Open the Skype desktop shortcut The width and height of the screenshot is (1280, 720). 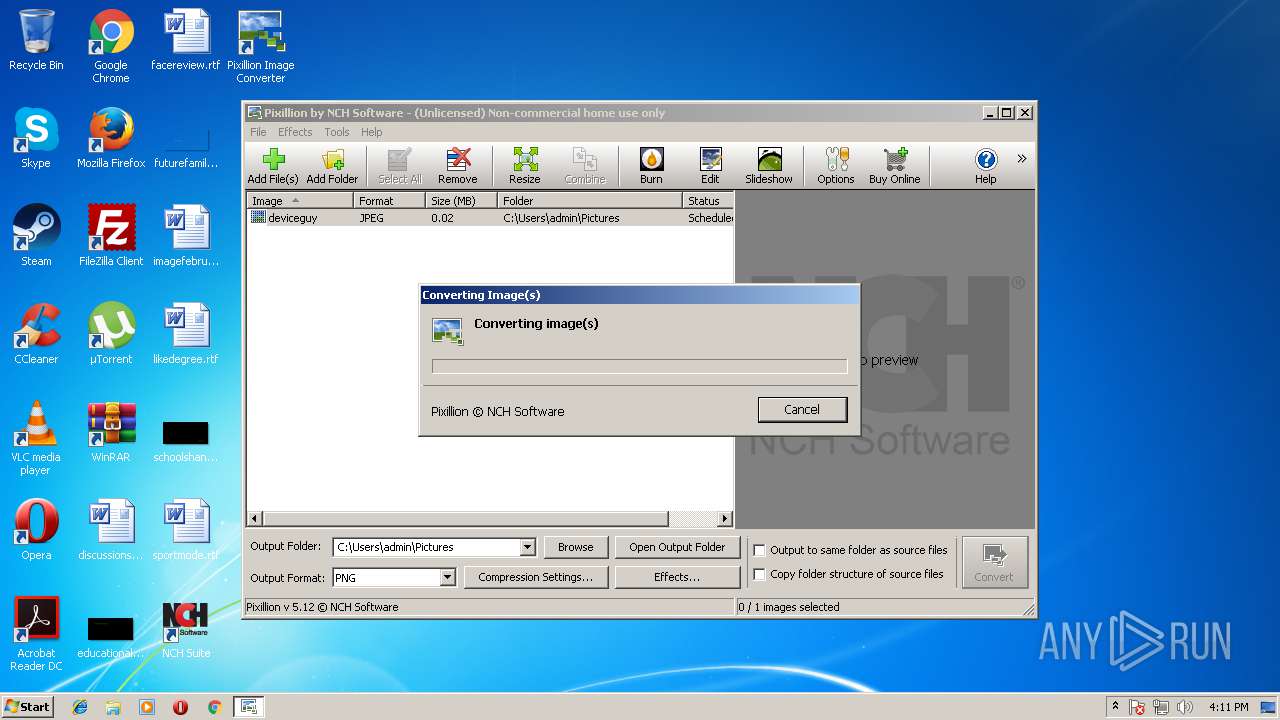click(36, 139)
